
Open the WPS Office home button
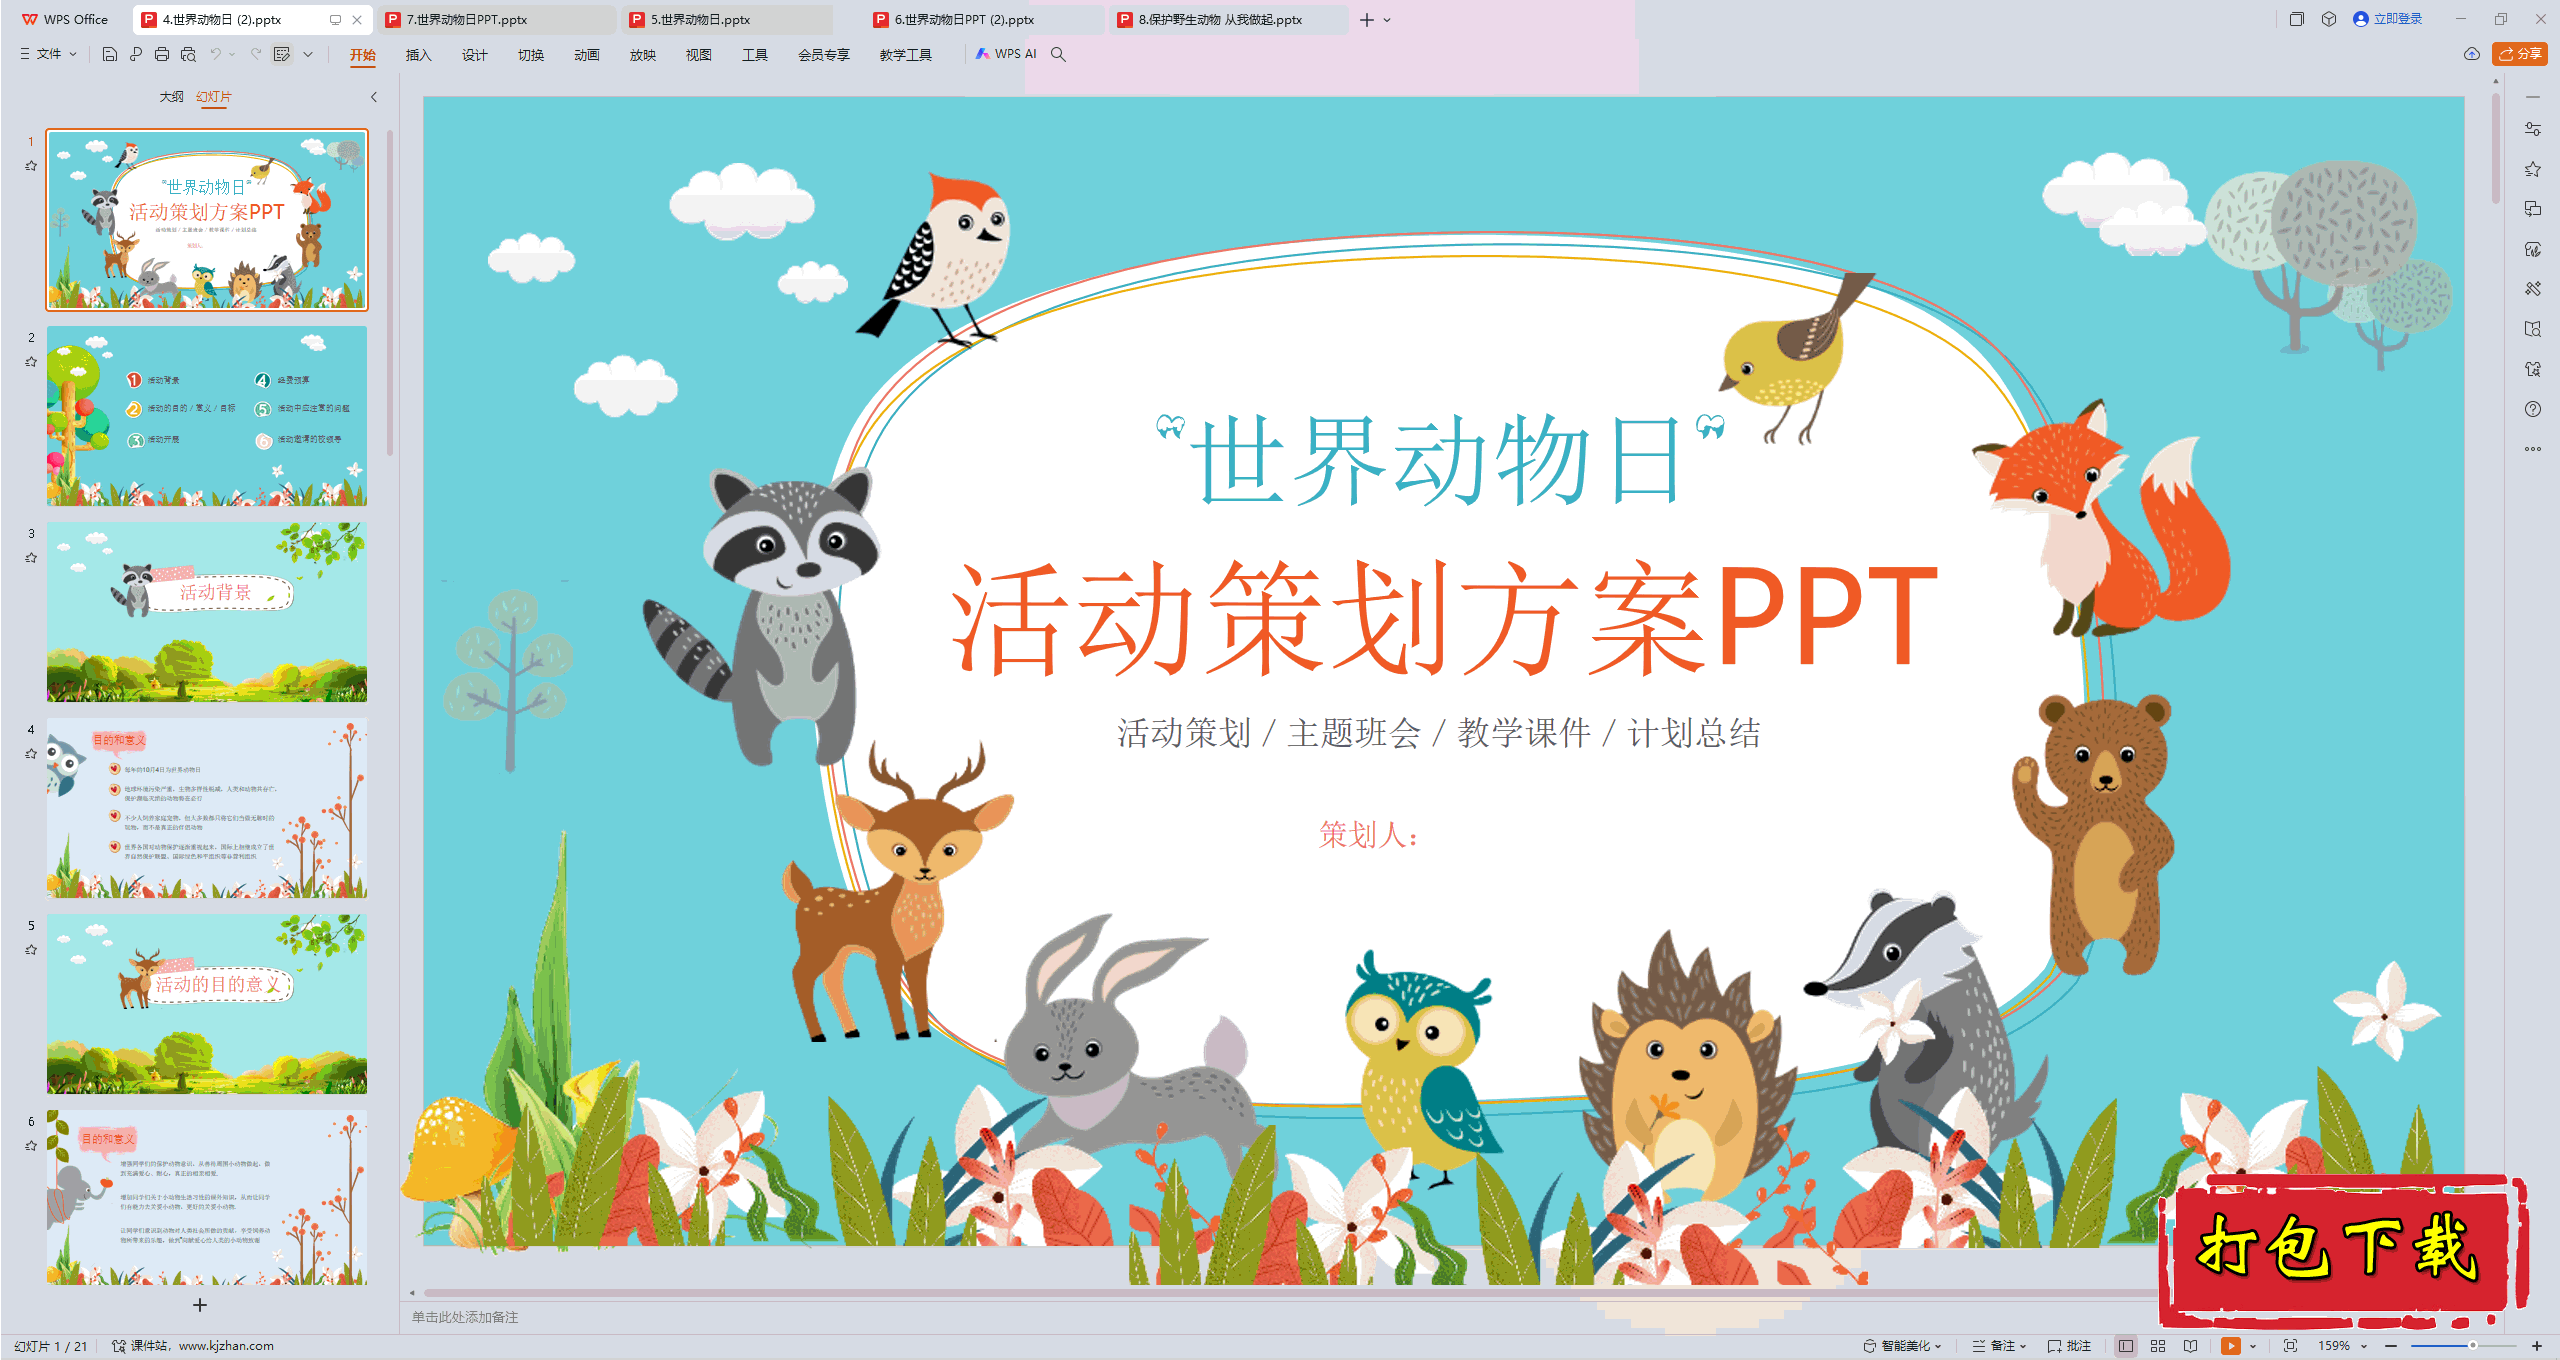point(65,19)
